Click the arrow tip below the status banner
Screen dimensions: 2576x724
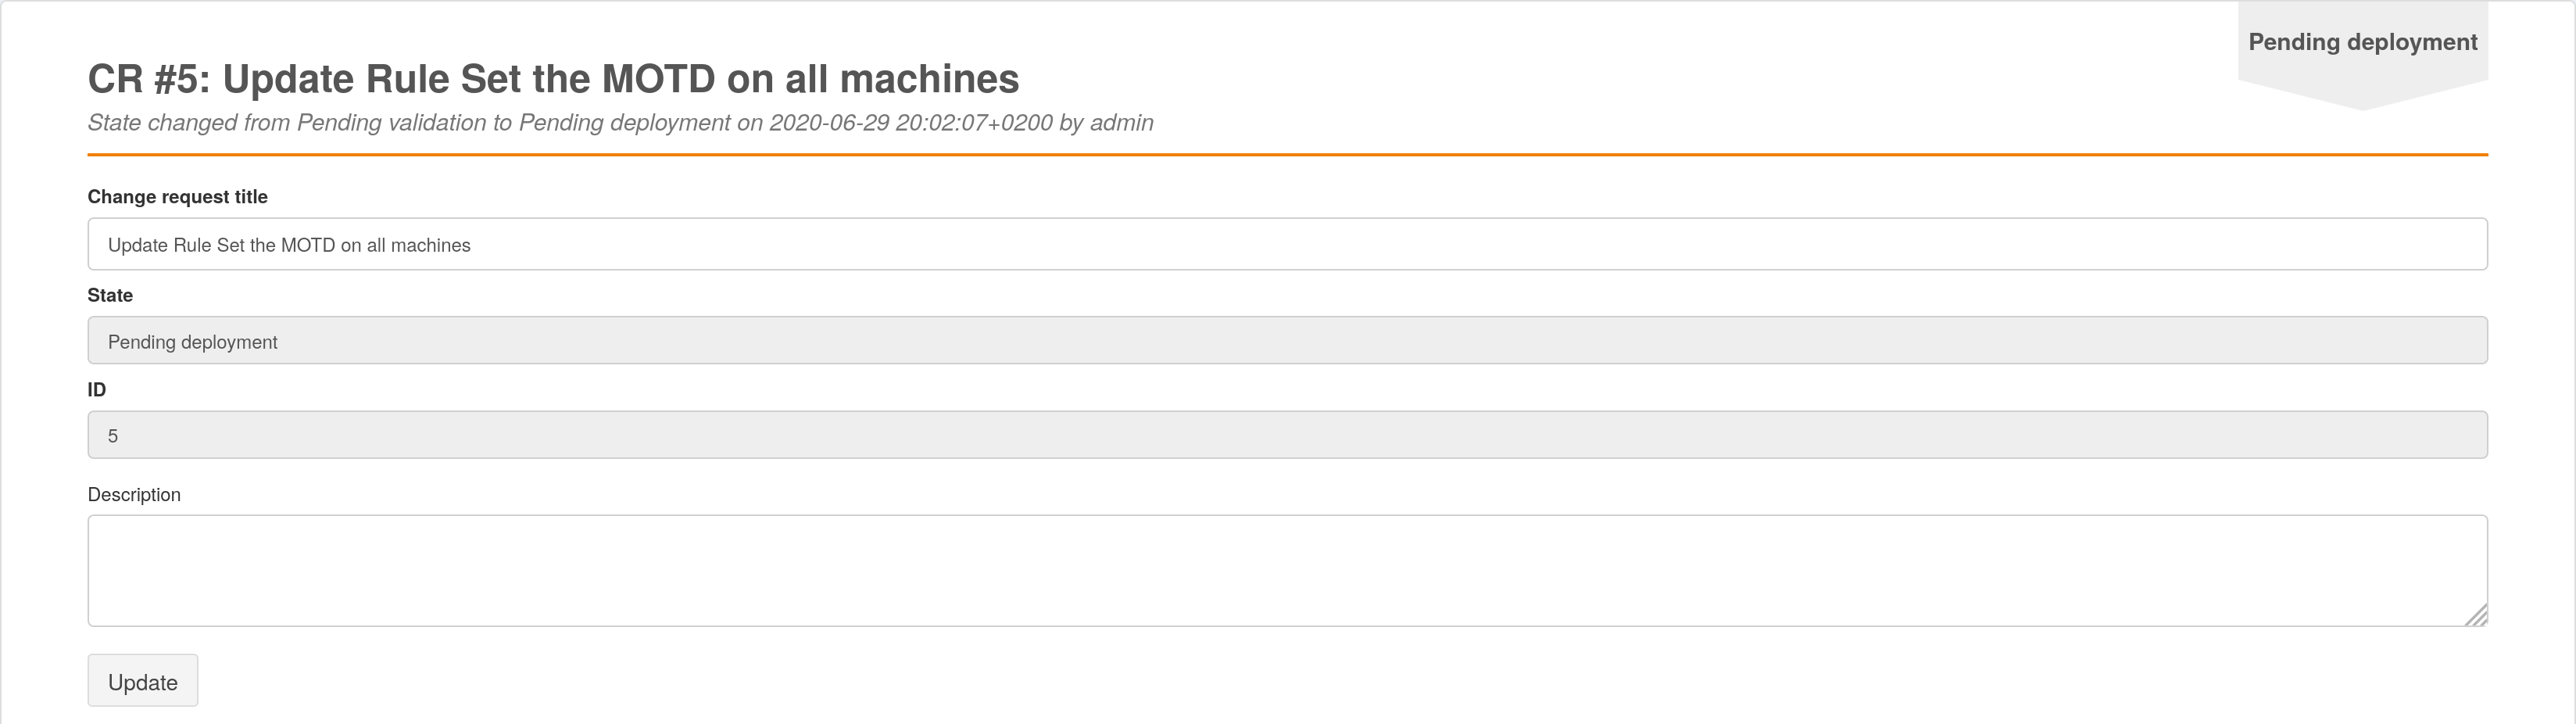[2362, 100]
